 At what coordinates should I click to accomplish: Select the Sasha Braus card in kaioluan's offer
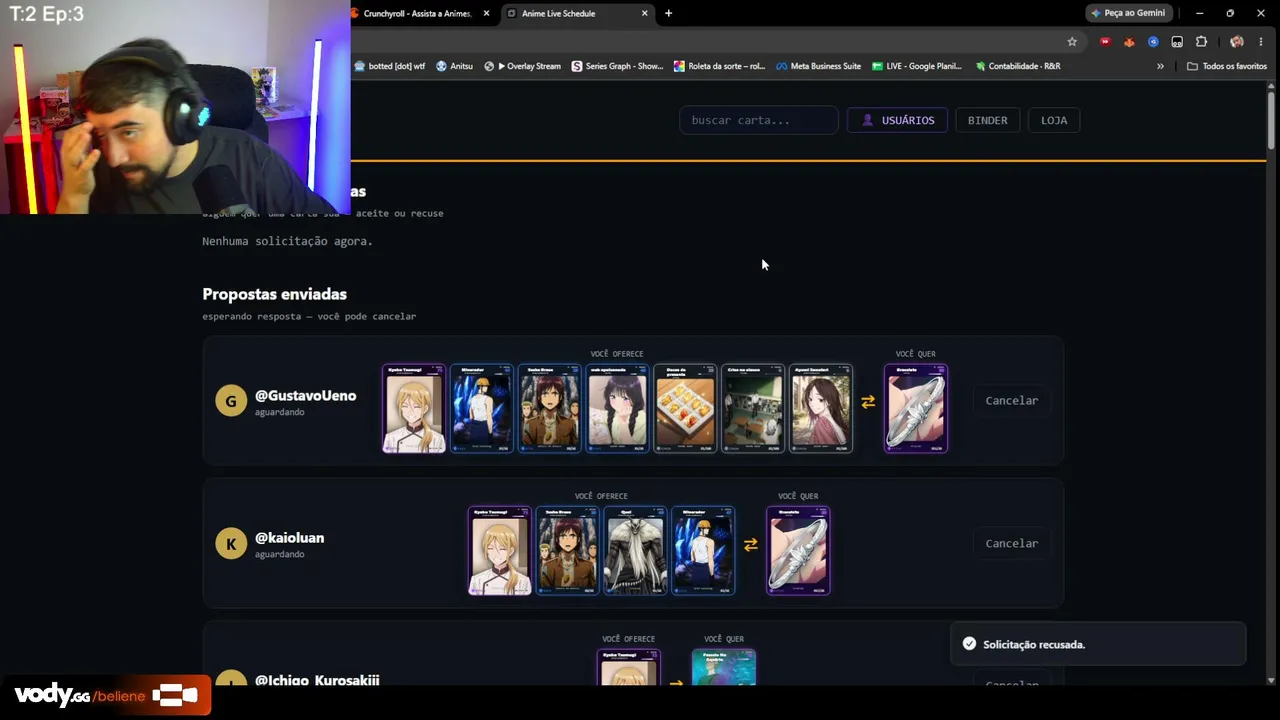pyautogui.click(x=568, y=551)
